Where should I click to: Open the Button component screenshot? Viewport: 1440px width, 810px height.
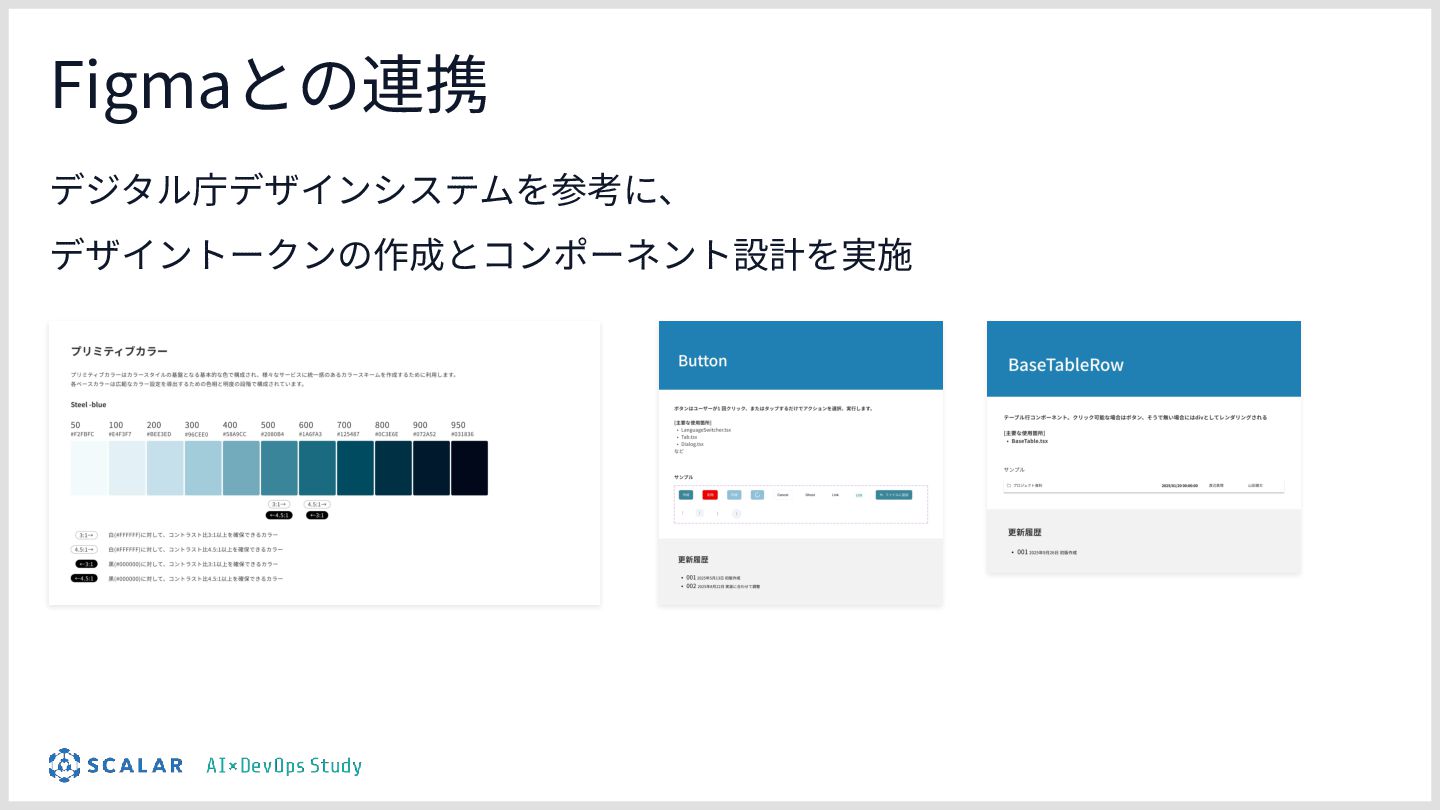(801, 463)
